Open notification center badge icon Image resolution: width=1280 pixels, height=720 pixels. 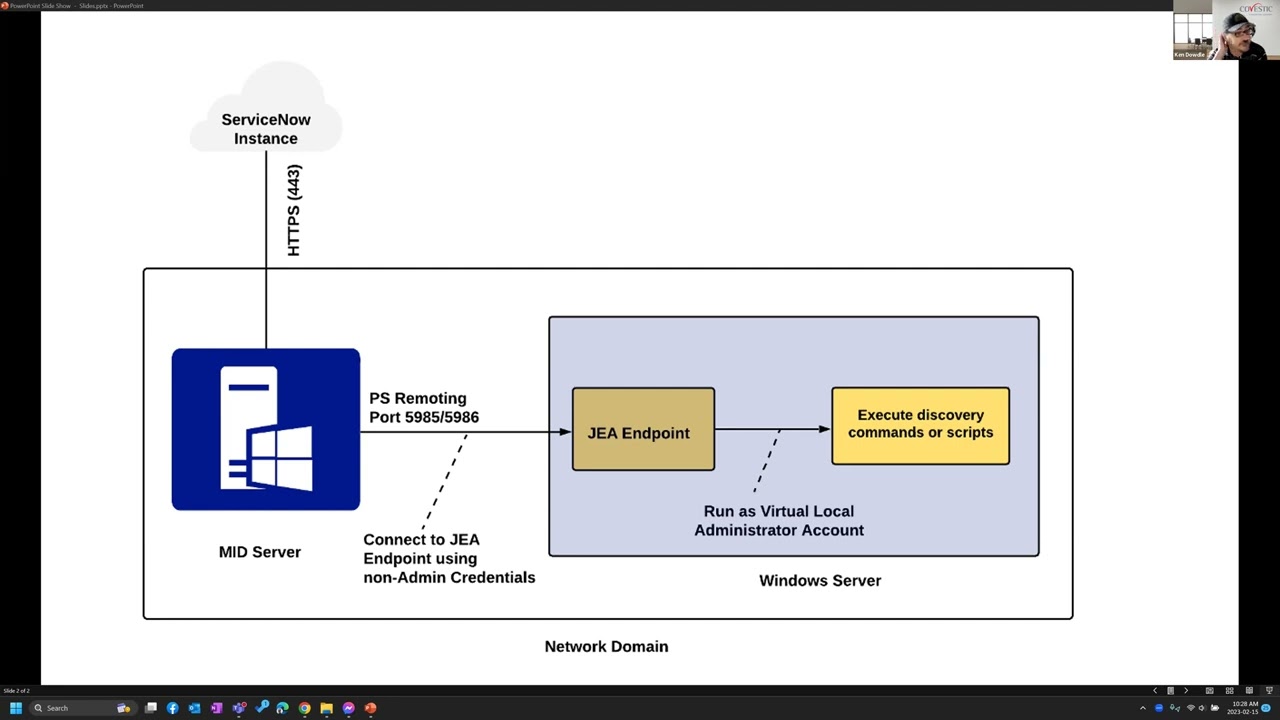[1266, 708]
